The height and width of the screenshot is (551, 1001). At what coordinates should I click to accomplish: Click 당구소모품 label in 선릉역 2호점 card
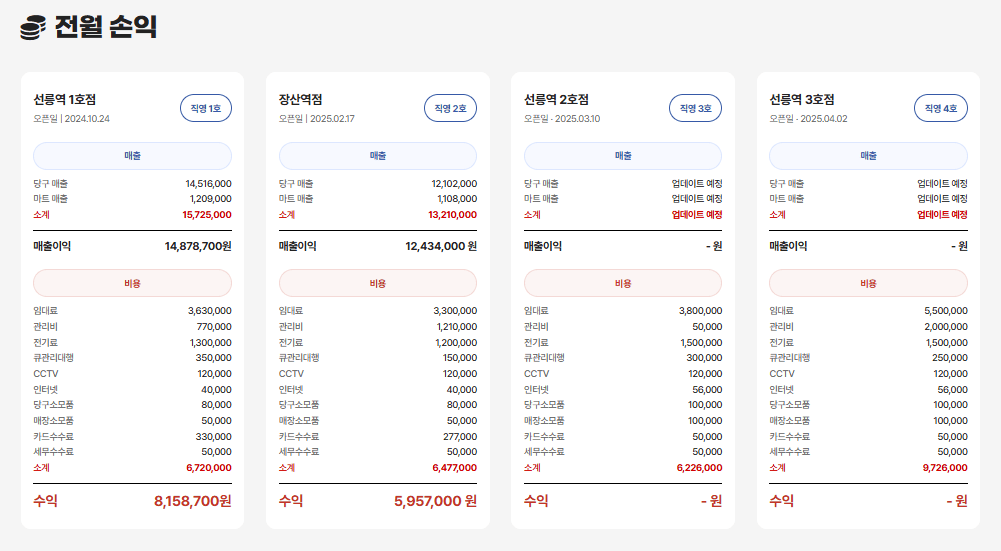544,405
